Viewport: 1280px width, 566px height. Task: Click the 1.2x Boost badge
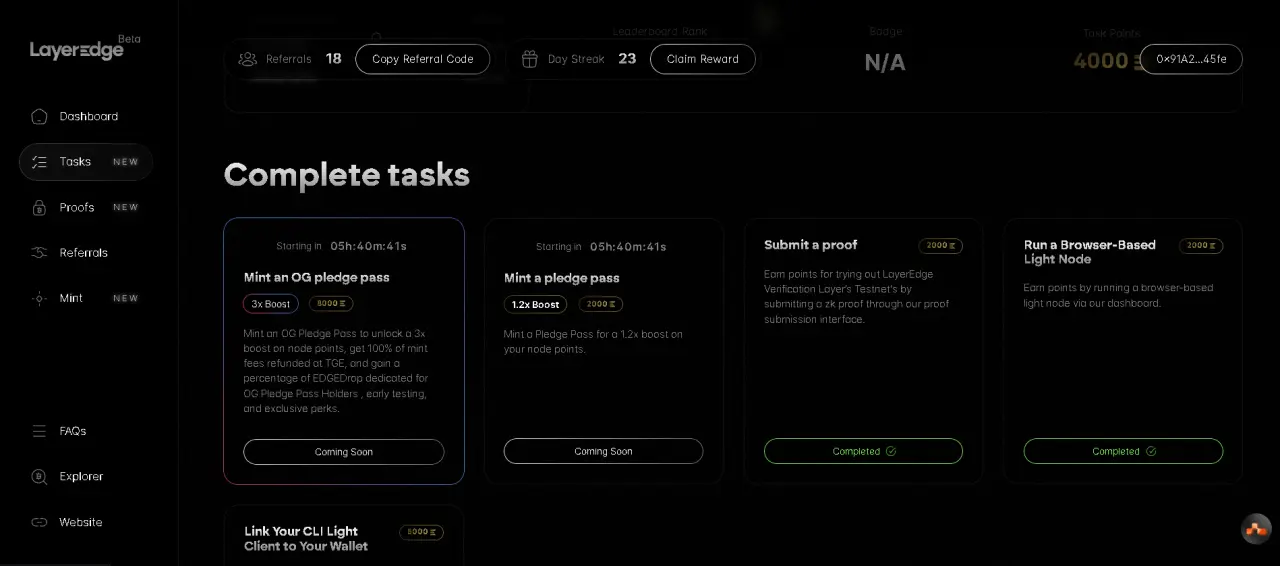click(535, 304)
